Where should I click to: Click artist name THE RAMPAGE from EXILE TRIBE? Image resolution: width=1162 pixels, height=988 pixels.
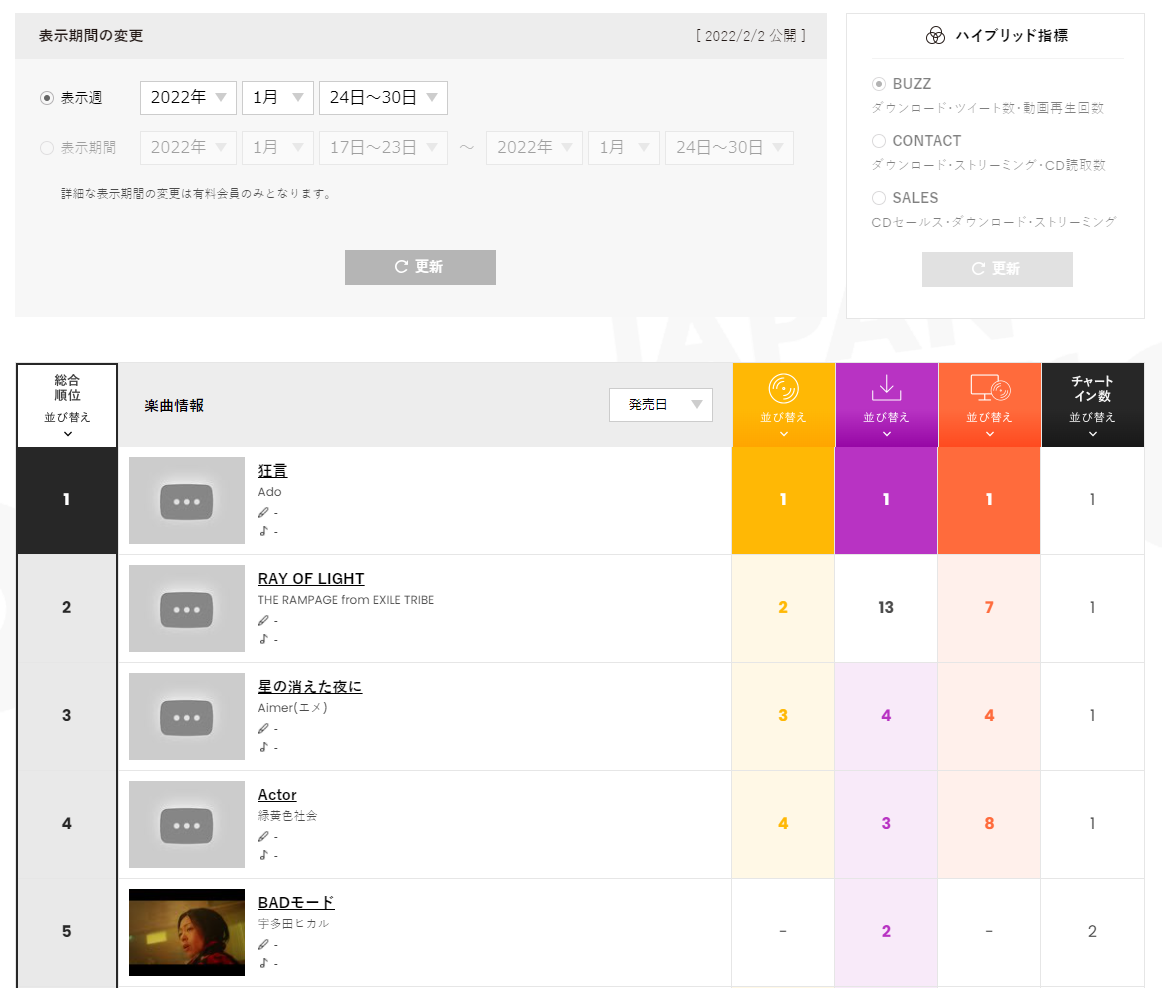tap(346, 600)
